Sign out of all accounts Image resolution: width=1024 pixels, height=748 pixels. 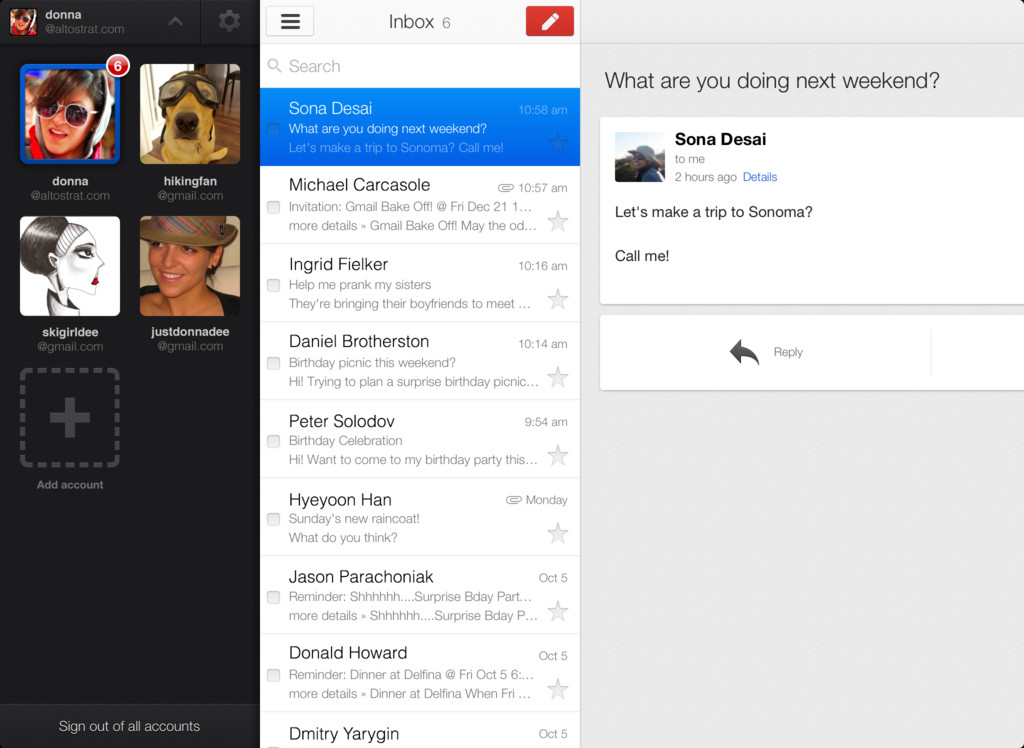point(129,726)
